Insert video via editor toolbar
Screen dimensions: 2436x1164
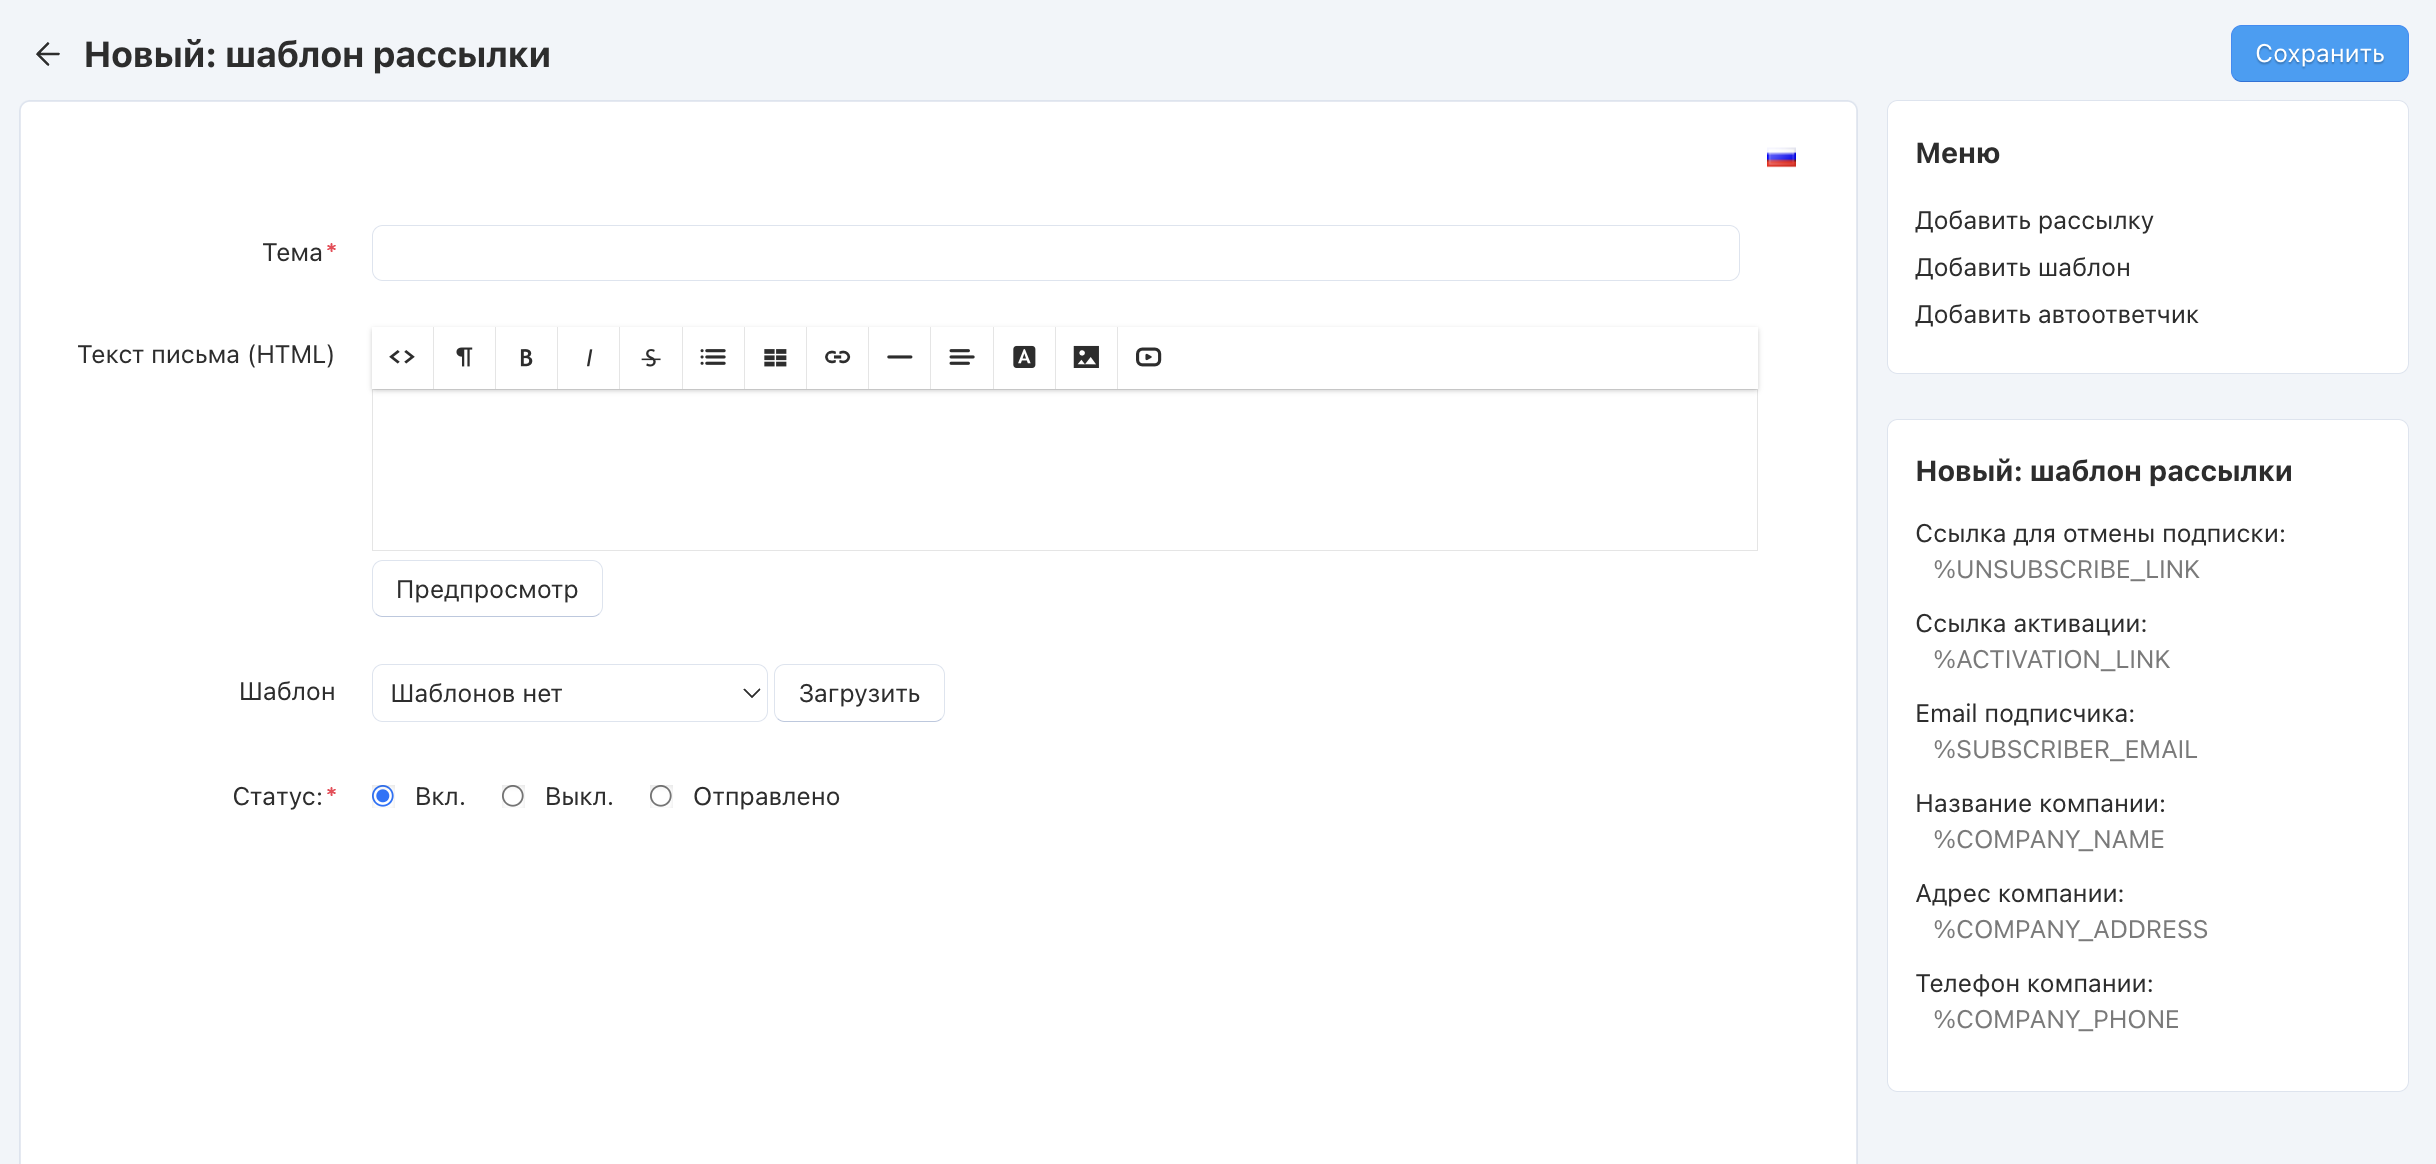tap(1148, 357)
